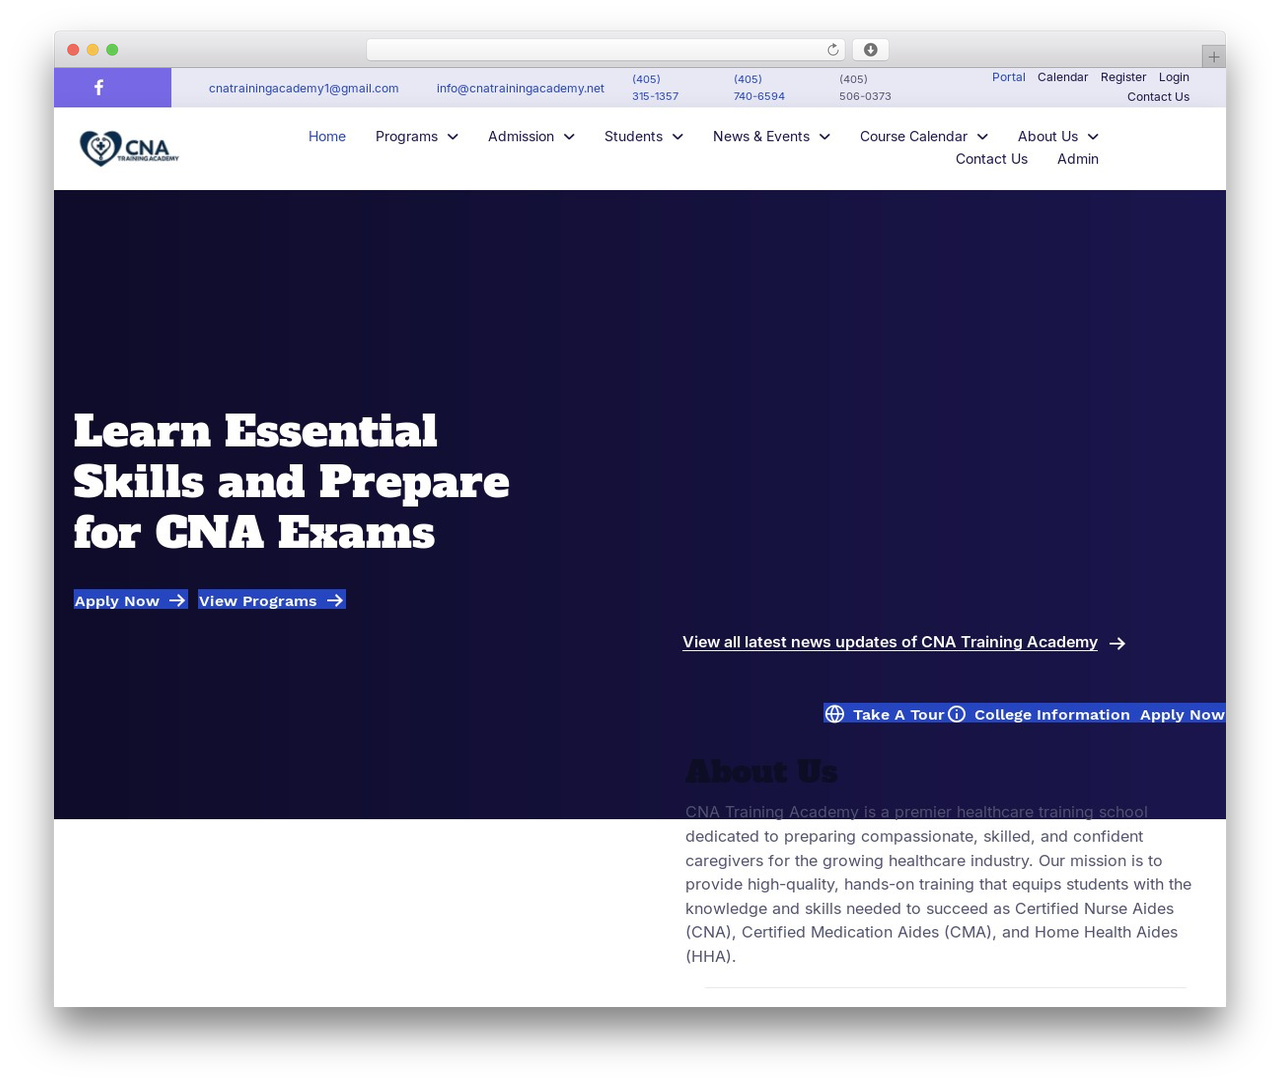Click the info icon beside College Information

[x=957, y=714]
